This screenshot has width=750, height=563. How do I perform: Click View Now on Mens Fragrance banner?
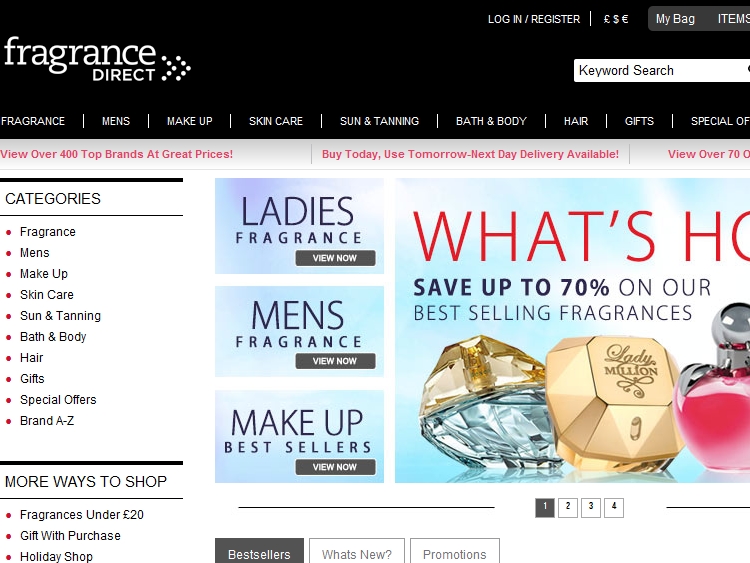tap(335, 361)
